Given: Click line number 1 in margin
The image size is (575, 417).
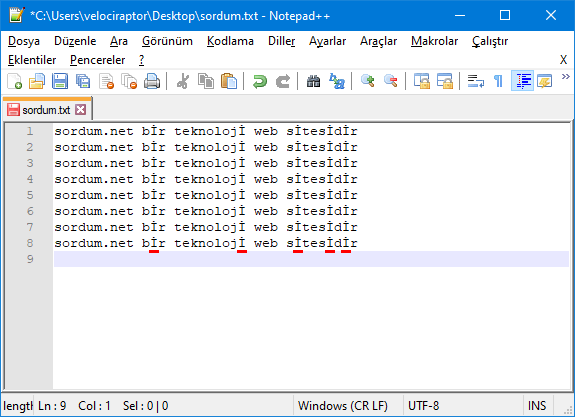Looking at the screenshot, I should tap(30, 131).
